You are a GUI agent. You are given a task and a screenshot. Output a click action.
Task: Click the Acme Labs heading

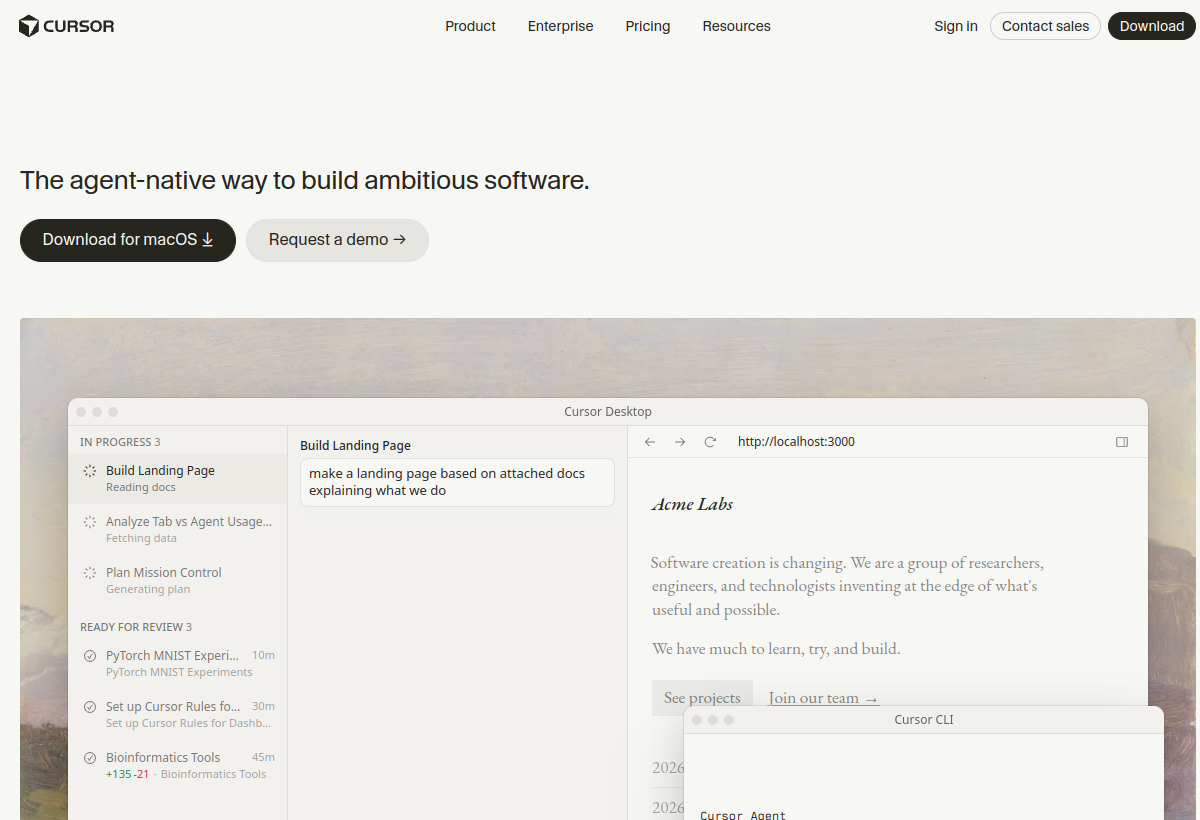tap(692, 504)
